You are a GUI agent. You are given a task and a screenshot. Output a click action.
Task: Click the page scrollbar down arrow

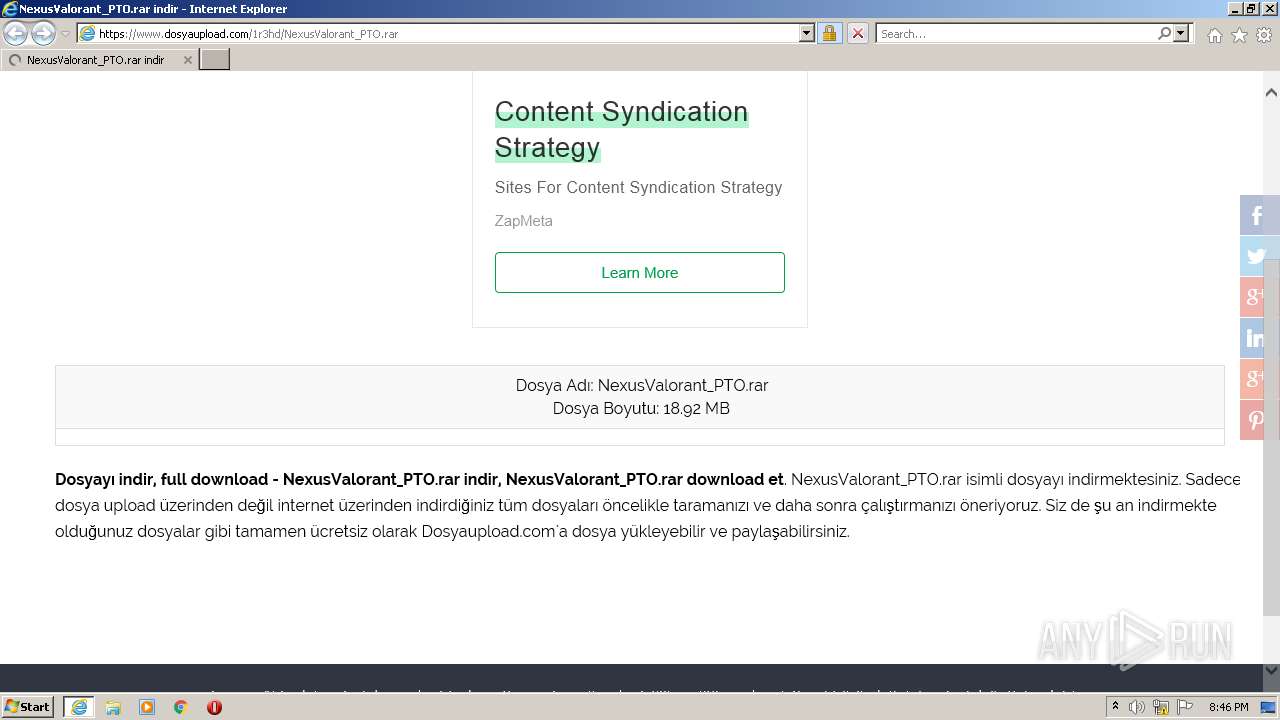1271,670
